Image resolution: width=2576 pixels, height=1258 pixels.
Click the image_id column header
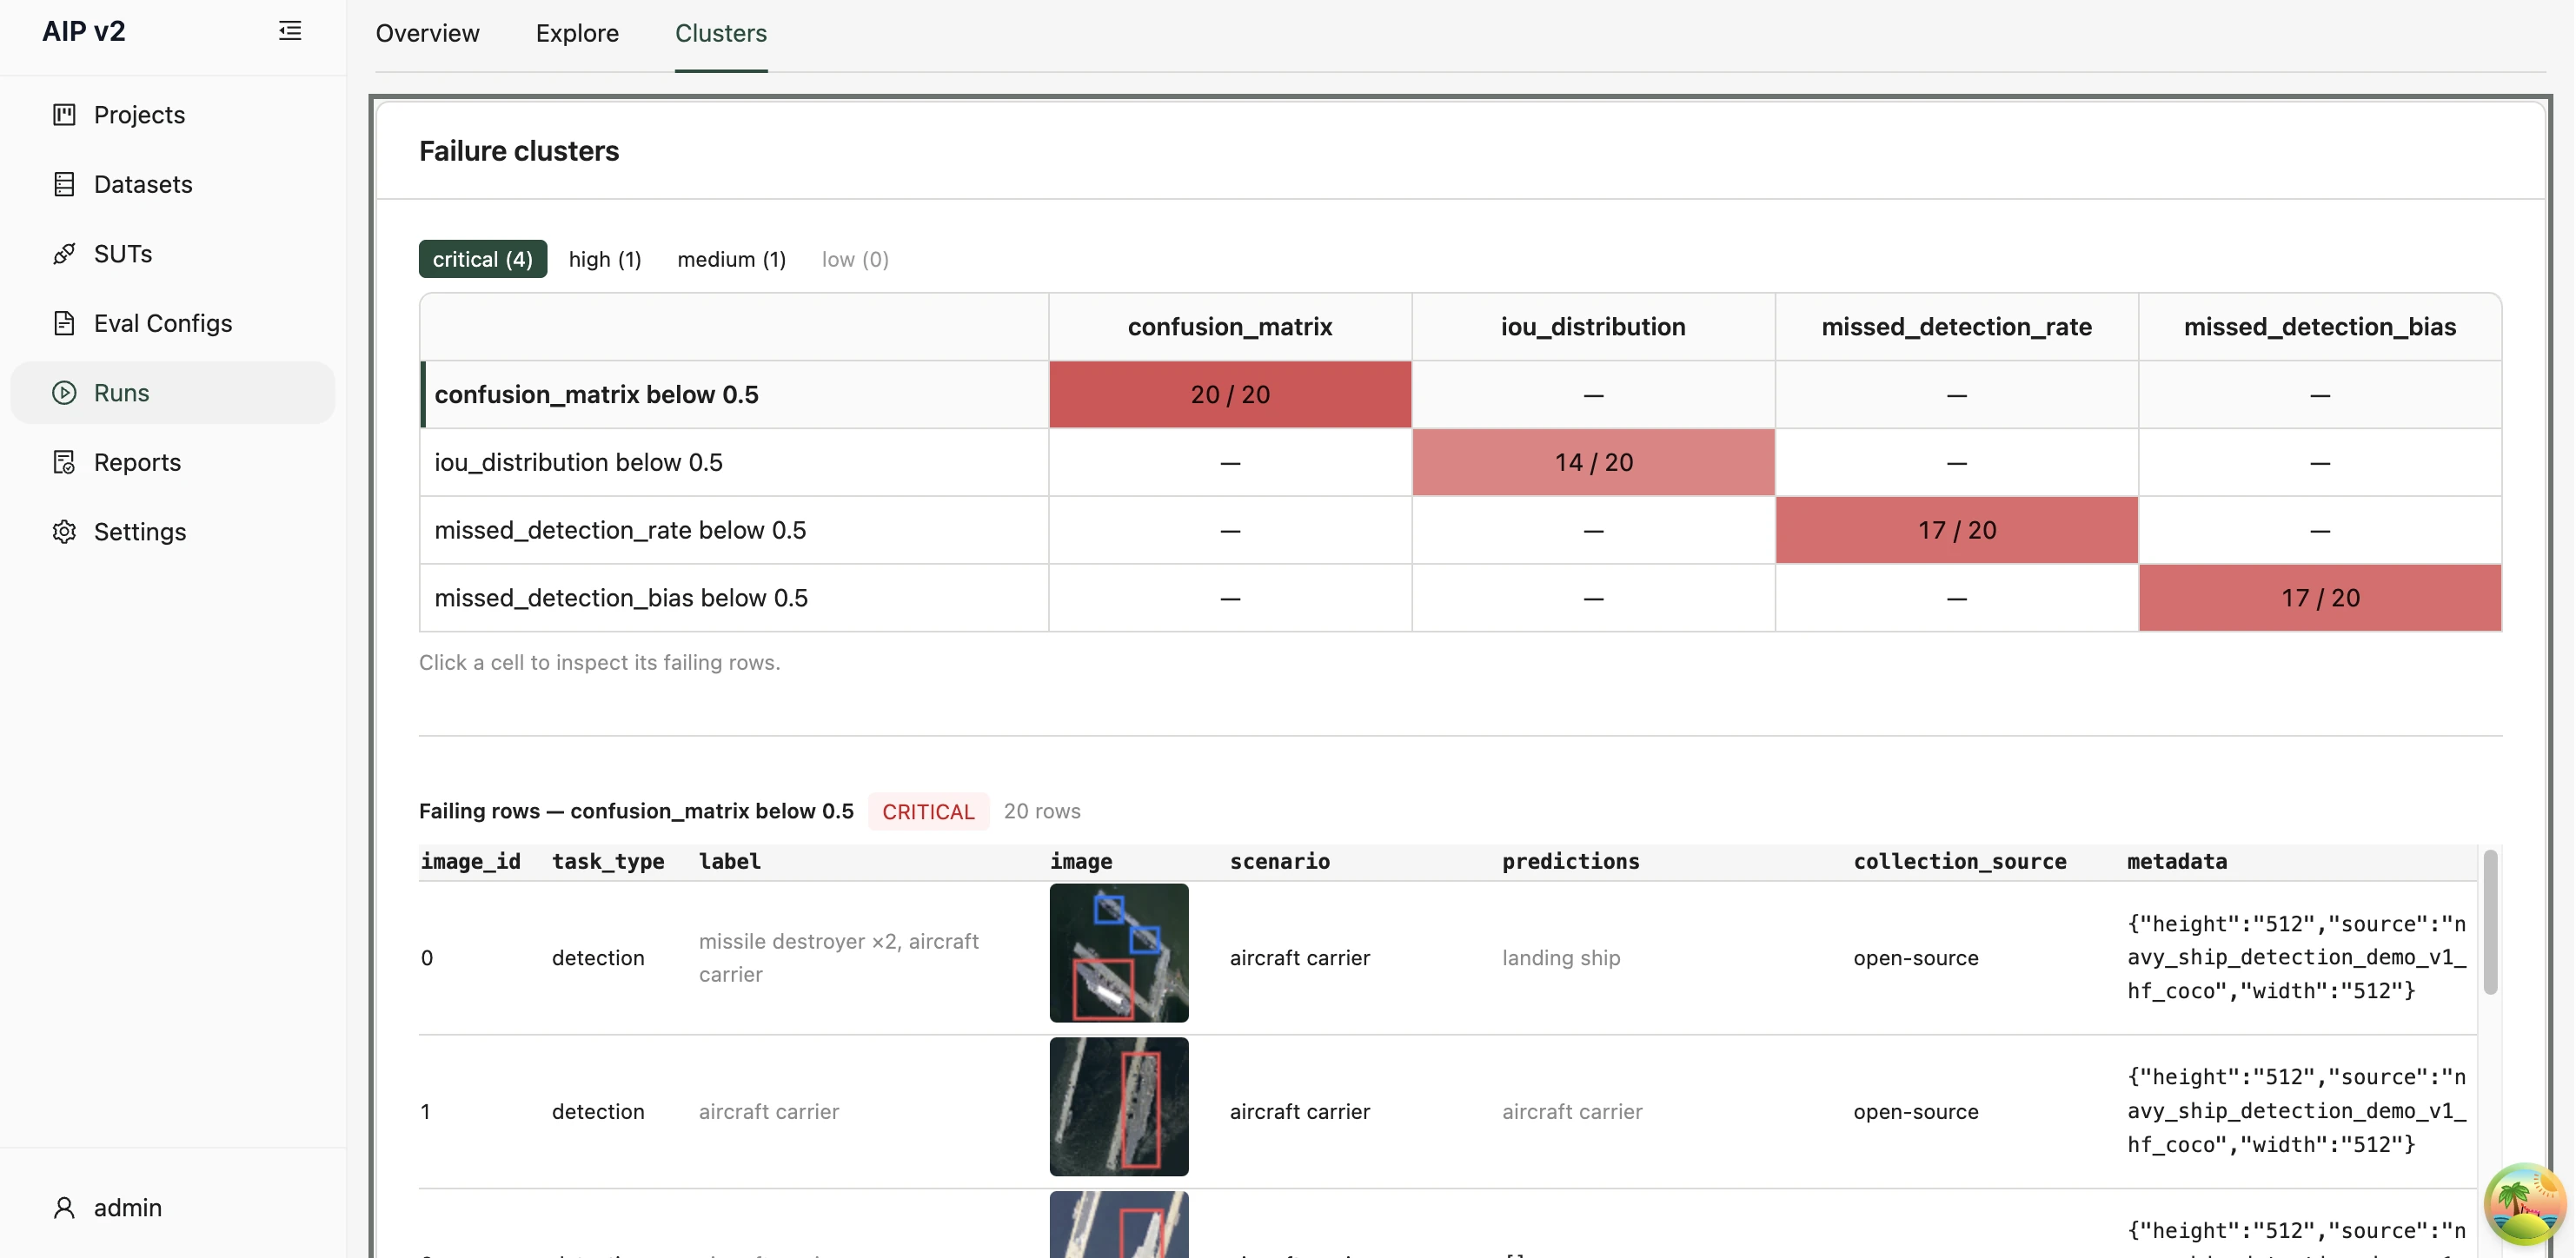click(x=471, y=862)
